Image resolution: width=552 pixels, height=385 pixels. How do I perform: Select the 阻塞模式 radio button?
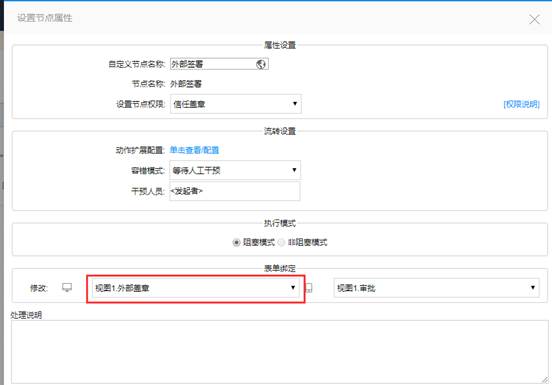coord(236,242)
